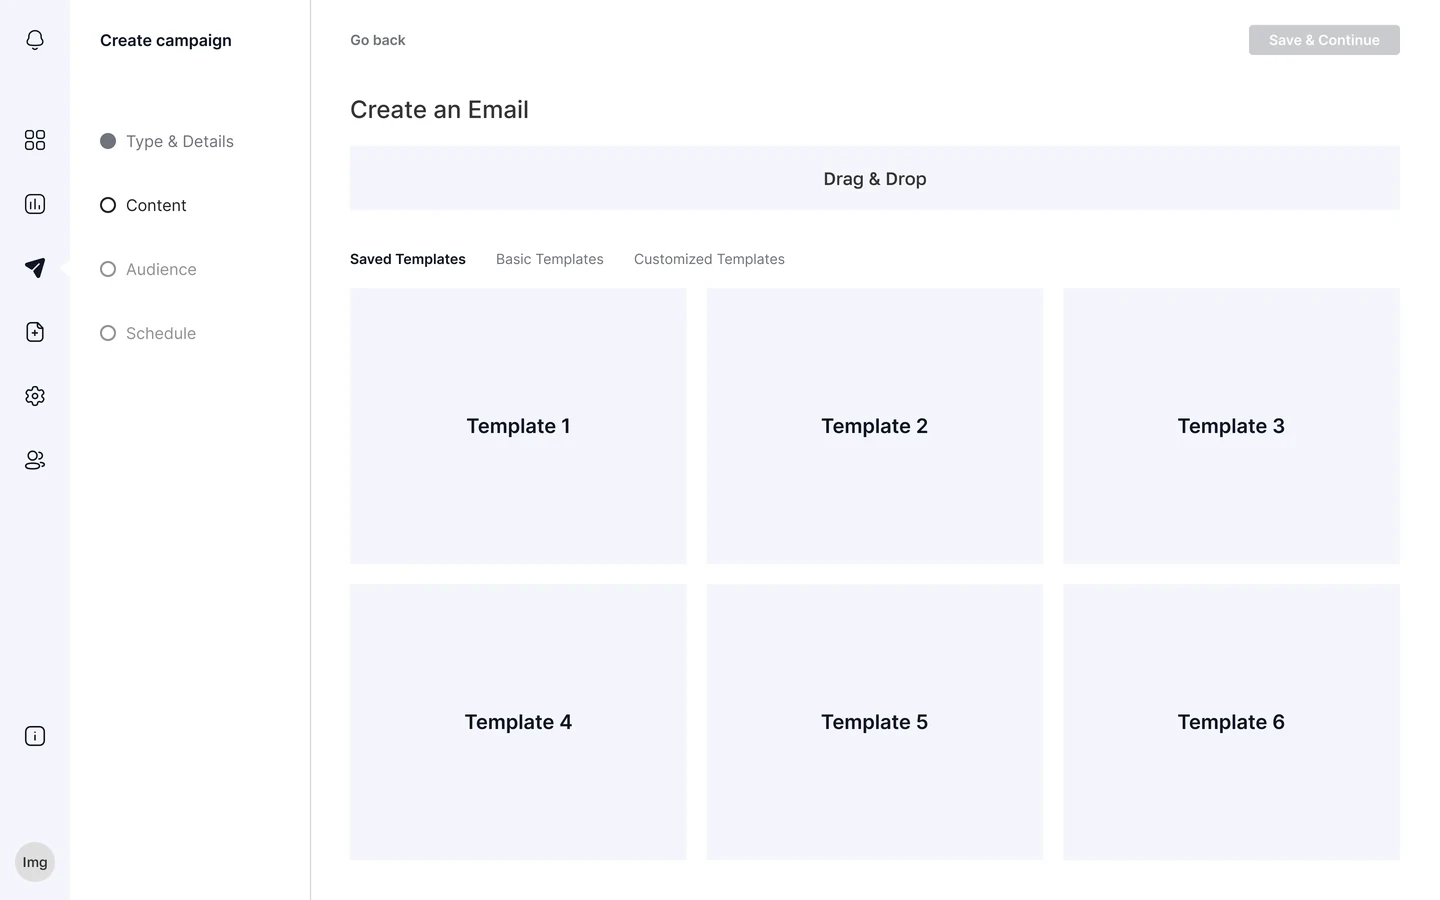The image size is (1440, 900).
Task: Select the Schedule step
Action: pyautogui.click(x=148, y=333)
